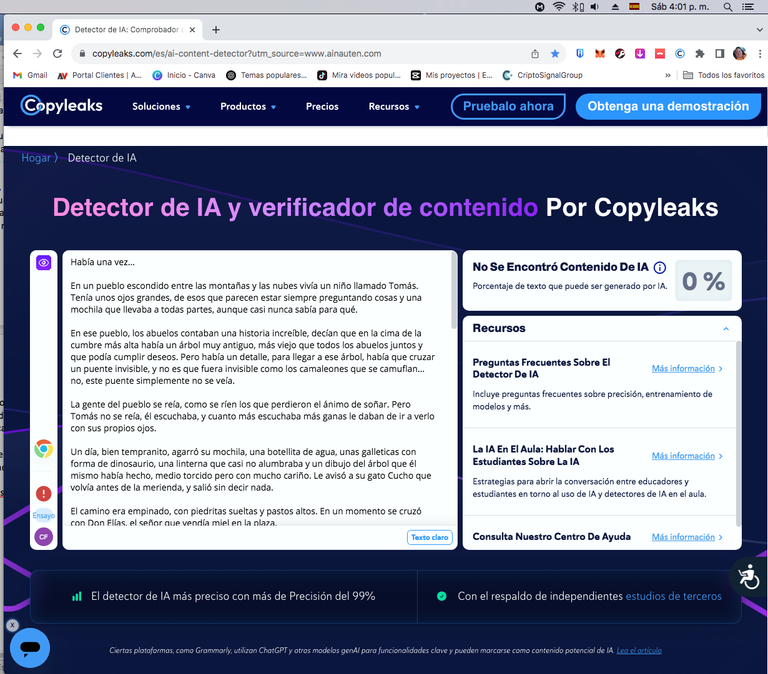The width and height of the screenshot is (768, 674).
Task: Open CriptoSignalGroup bookmark
Action: [x=543, y=75]
